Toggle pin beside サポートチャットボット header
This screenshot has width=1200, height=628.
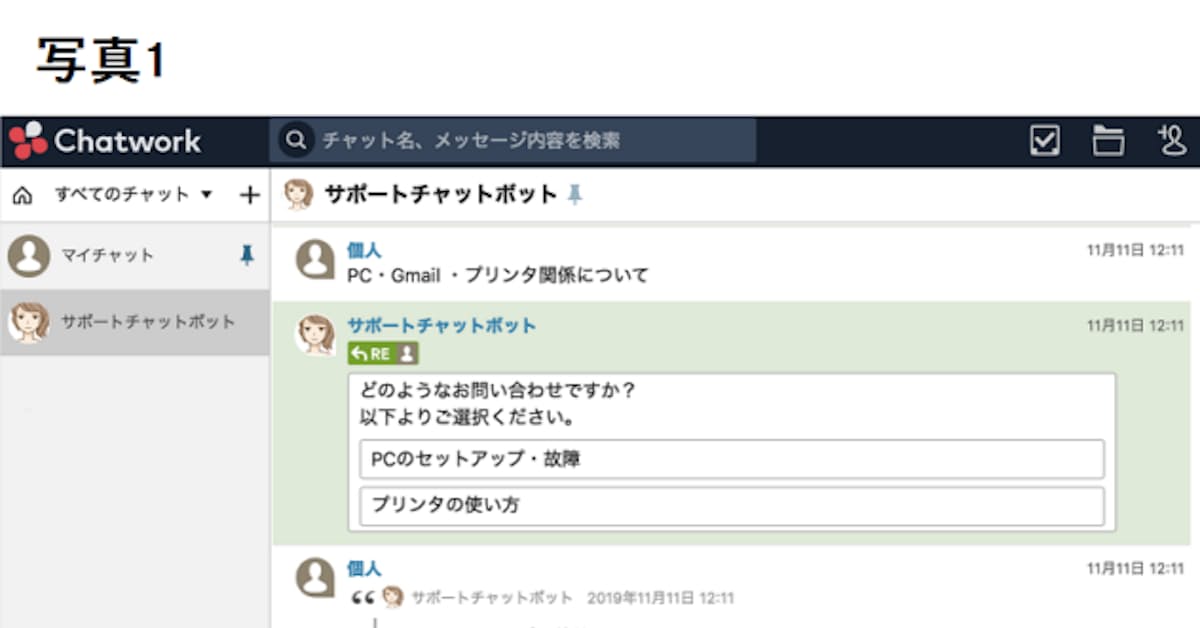point(574,195)
